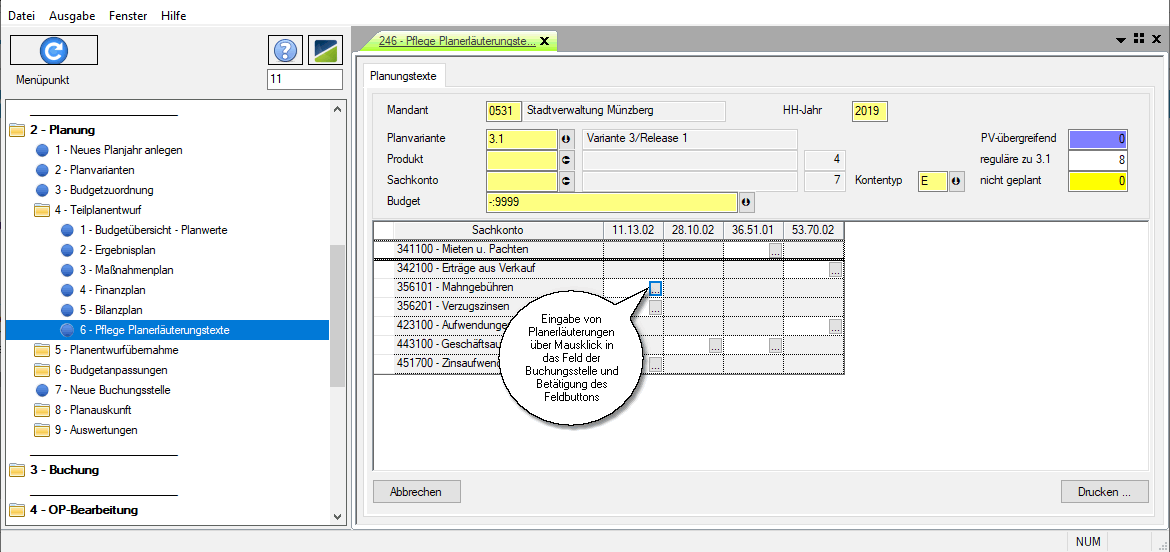The height and width of the screenshot is (552, 1170).
Task: Open Kontentyp selection button
Action: pyautogui.click(x=957, y=181)
